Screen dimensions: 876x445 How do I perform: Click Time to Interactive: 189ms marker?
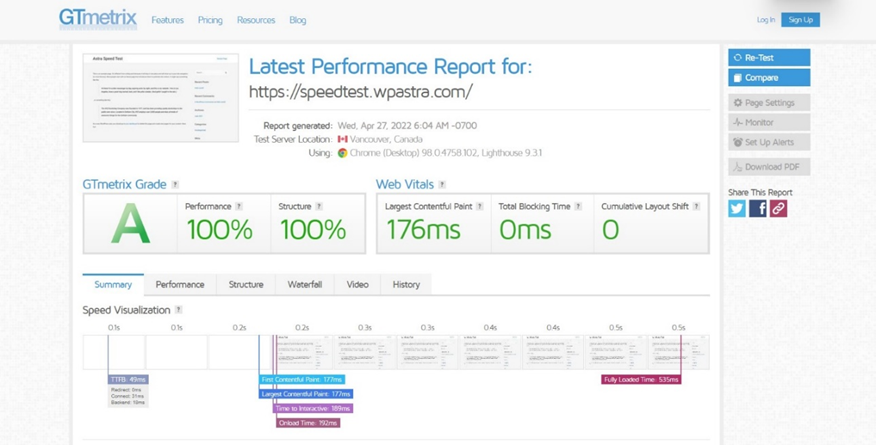coord(313,409)
